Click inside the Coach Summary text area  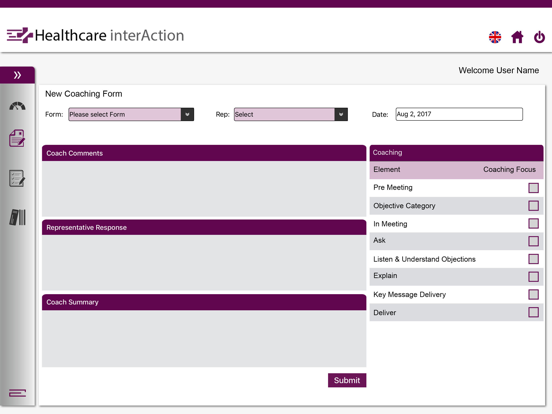tap(204, 338)
